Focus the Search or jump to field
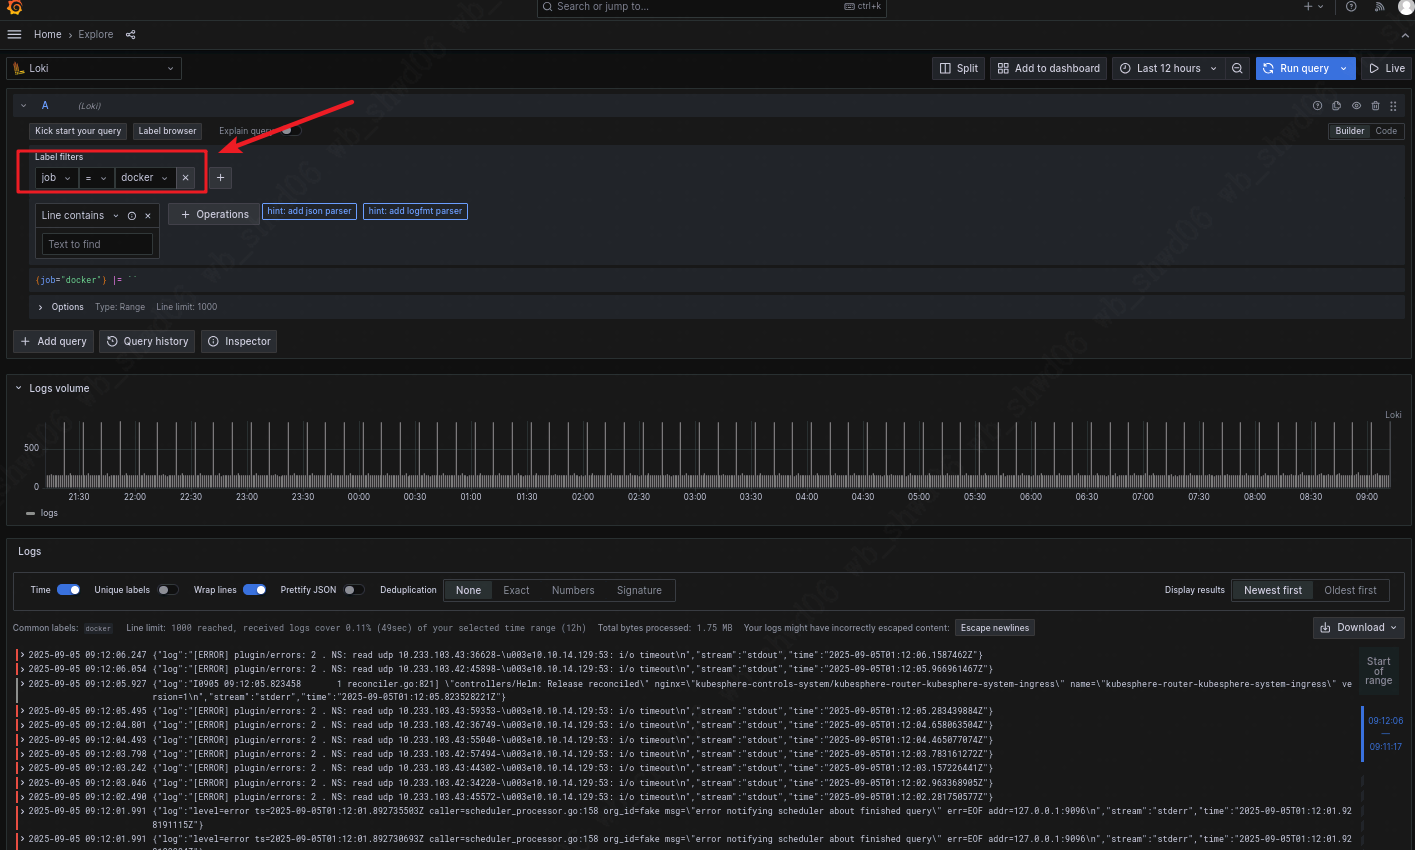Viewport: 1415px width, 850px height. (711, 7)
